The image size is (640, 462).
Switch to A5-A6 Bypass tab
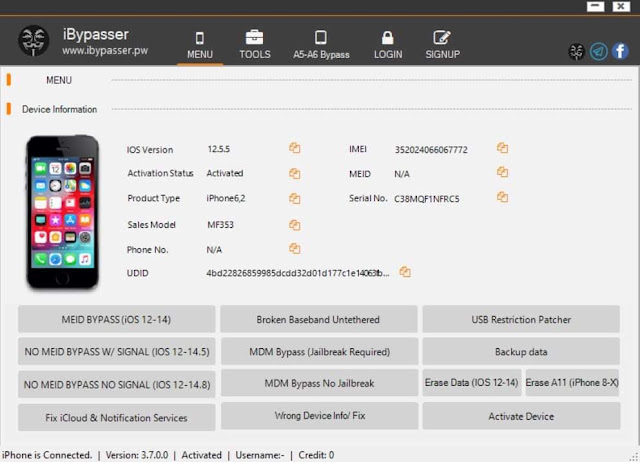321,45
